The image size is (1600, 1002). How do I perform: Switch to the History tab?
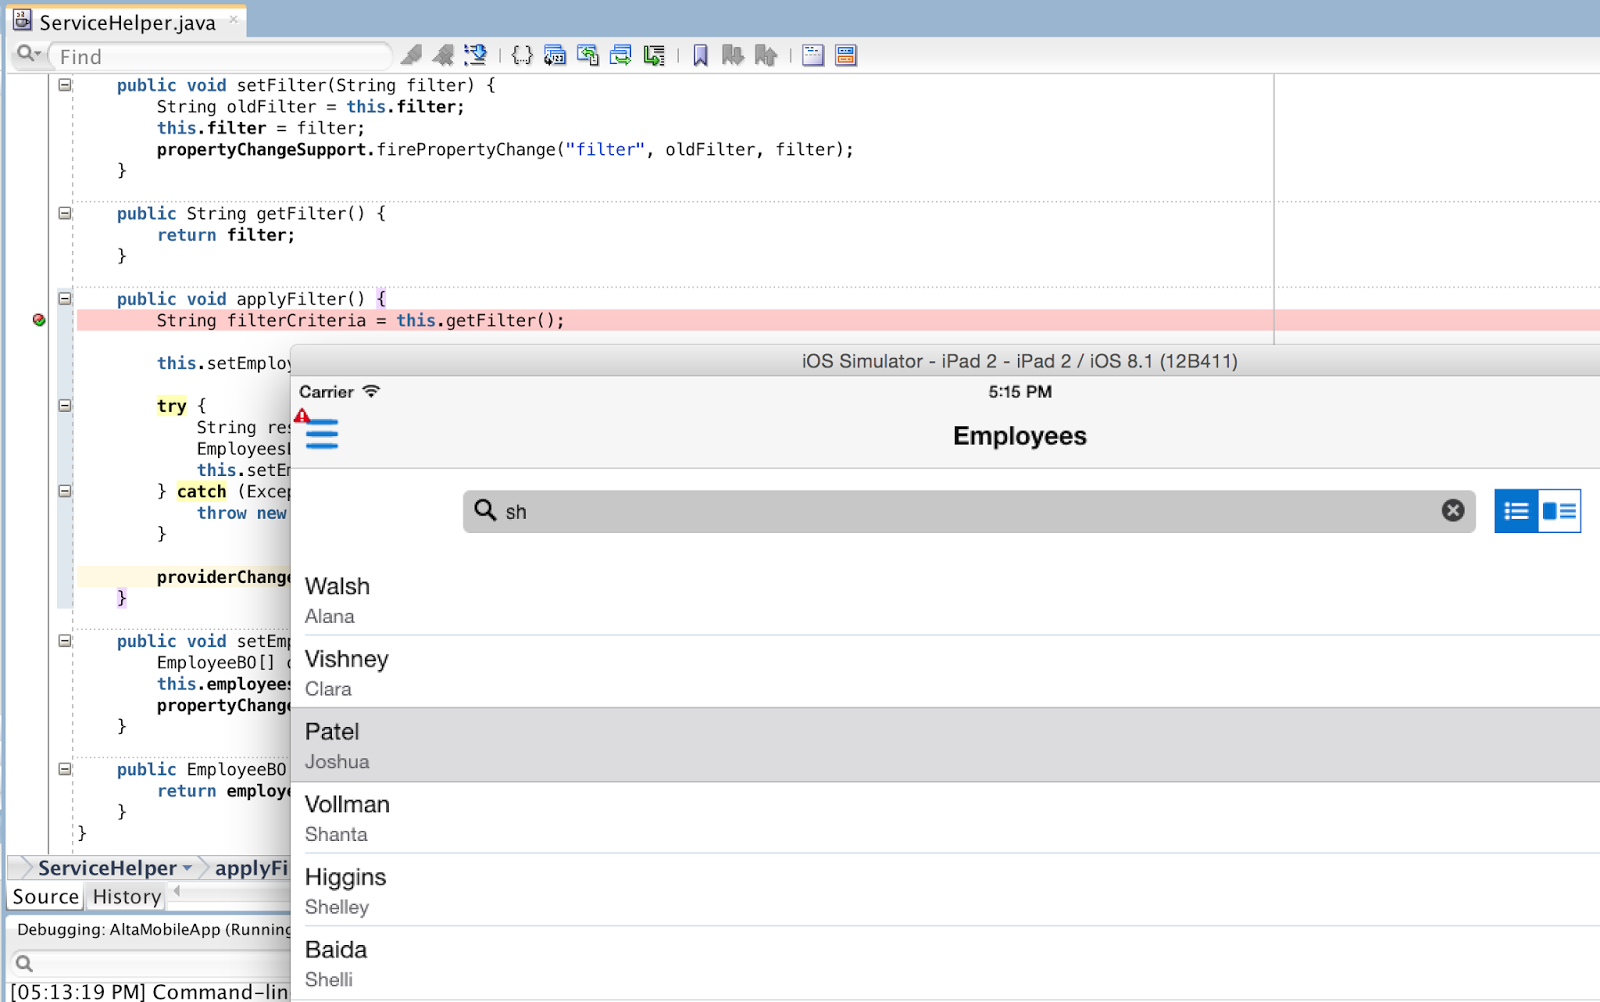[x=127, y=897]
